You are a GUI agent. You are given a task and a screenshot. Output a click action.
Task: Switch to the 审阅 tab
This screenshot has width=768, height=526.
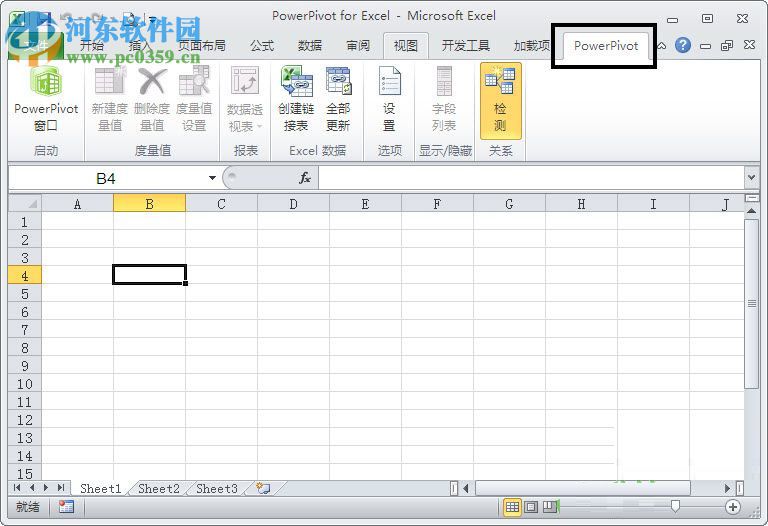pyautogui.click(x=358, y=46)
